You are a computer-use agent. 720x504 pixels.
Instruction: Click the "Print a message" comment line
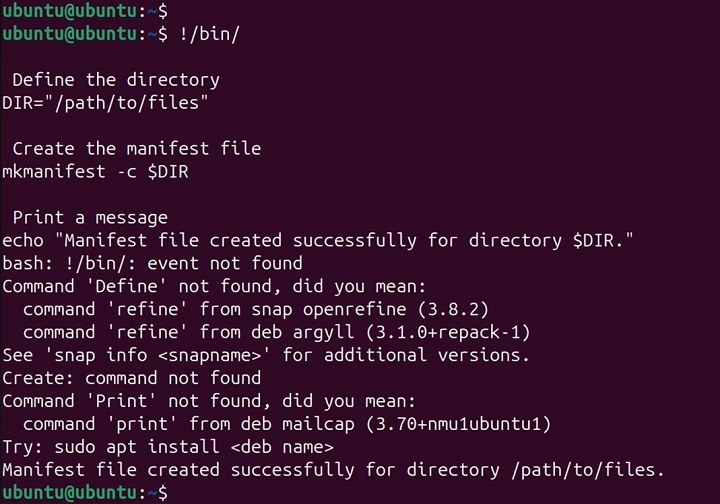point(90,217)
